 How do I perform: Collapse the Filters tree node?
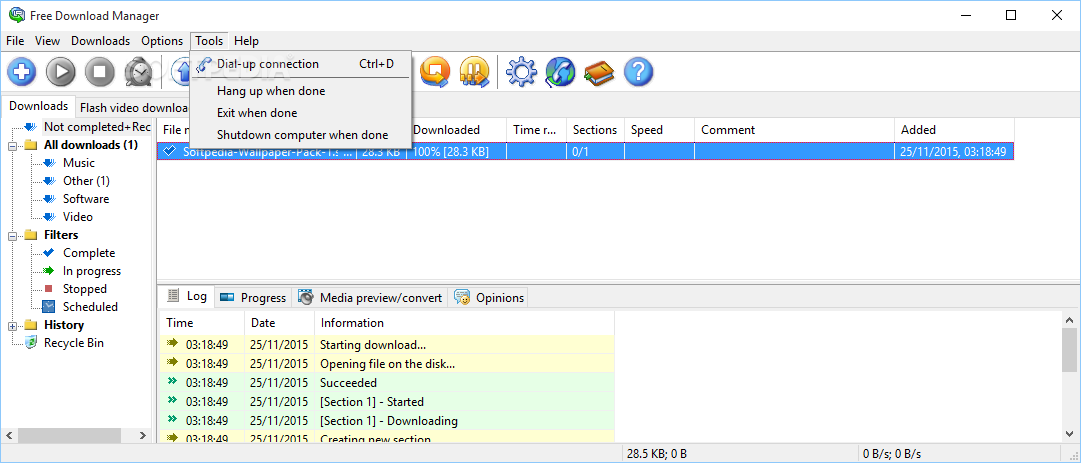tap(12, 236)
